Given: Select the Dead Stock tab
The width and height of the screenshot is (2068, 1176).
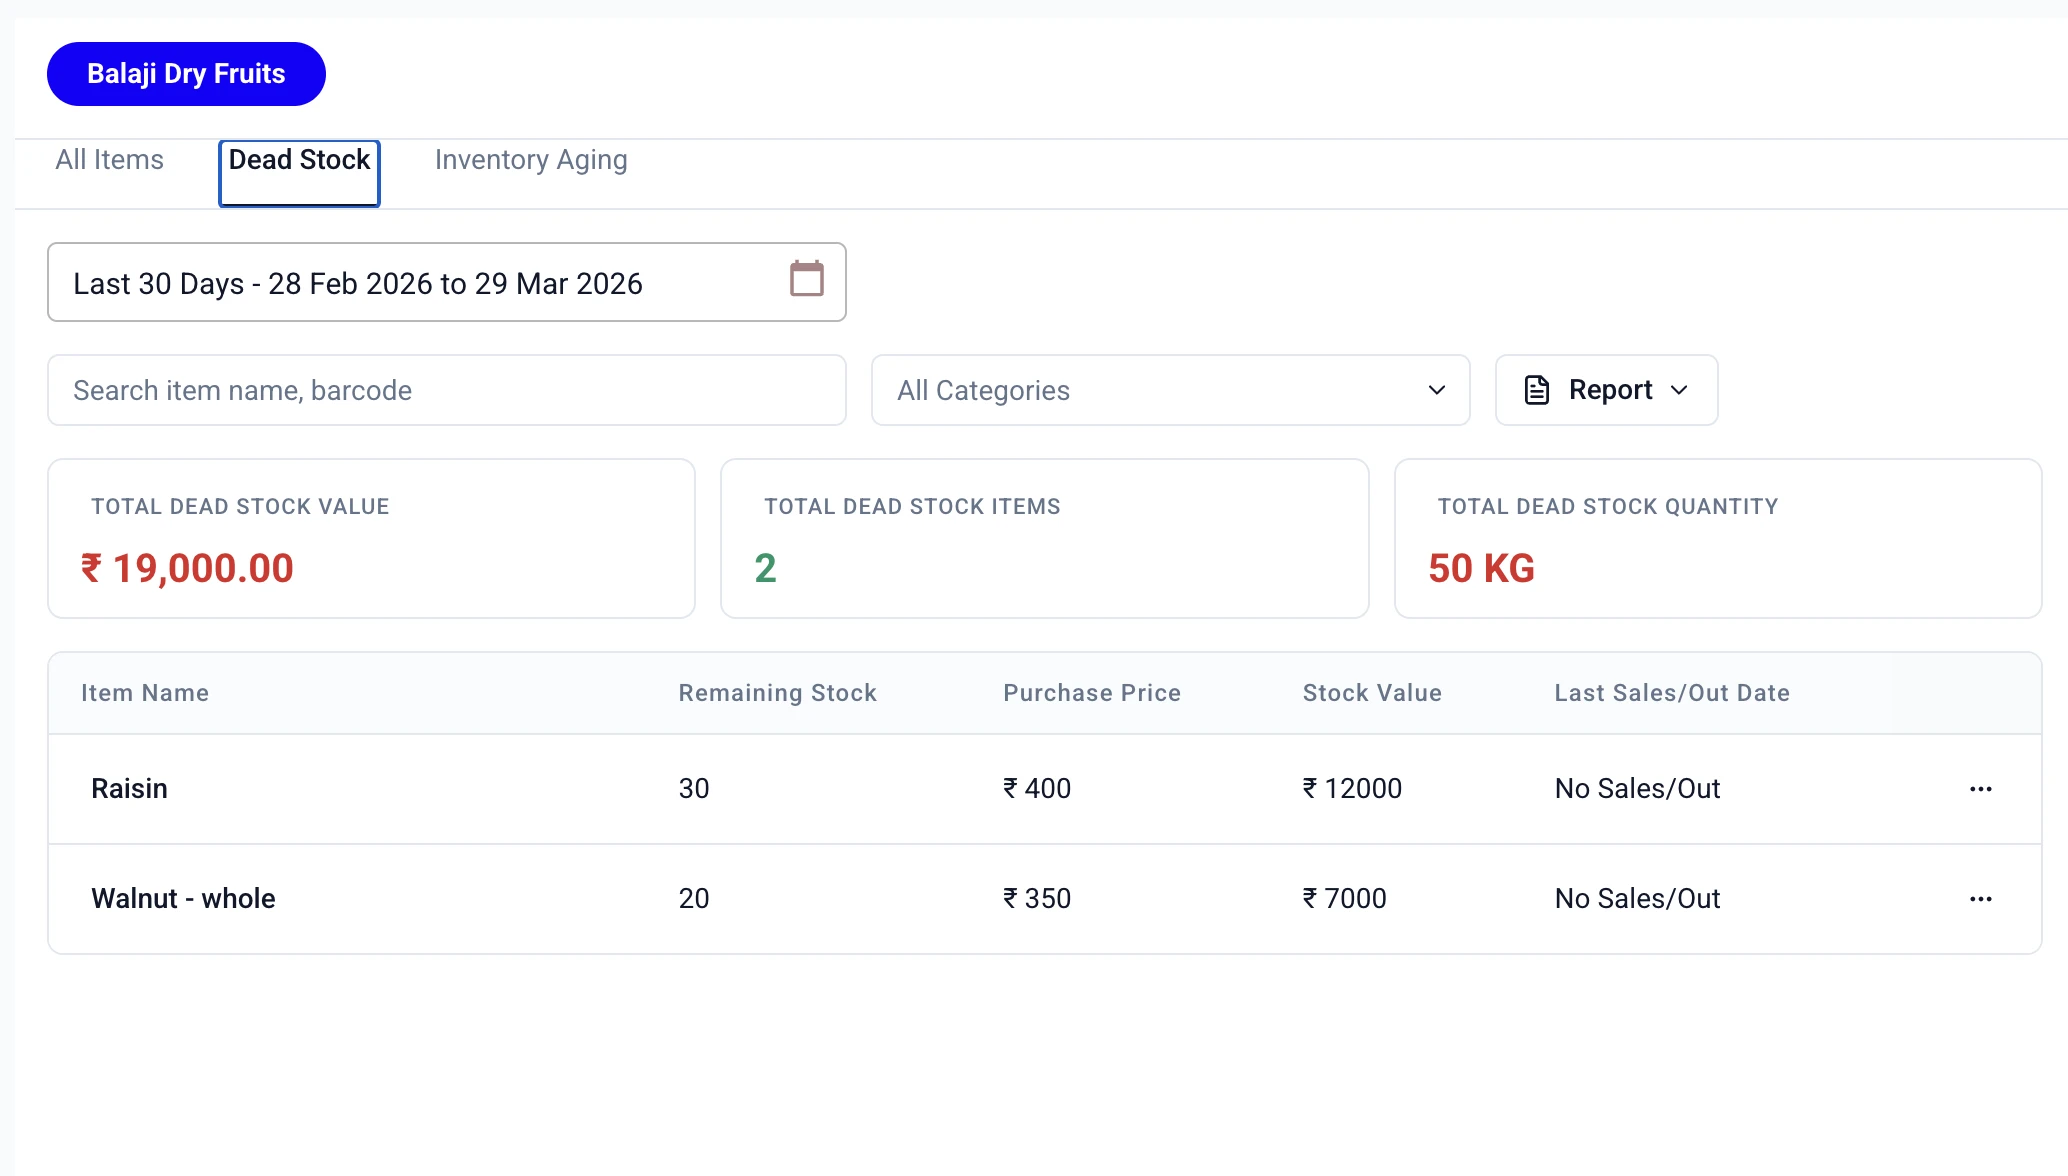Looking at the screenshot, I should click(299, 160).
